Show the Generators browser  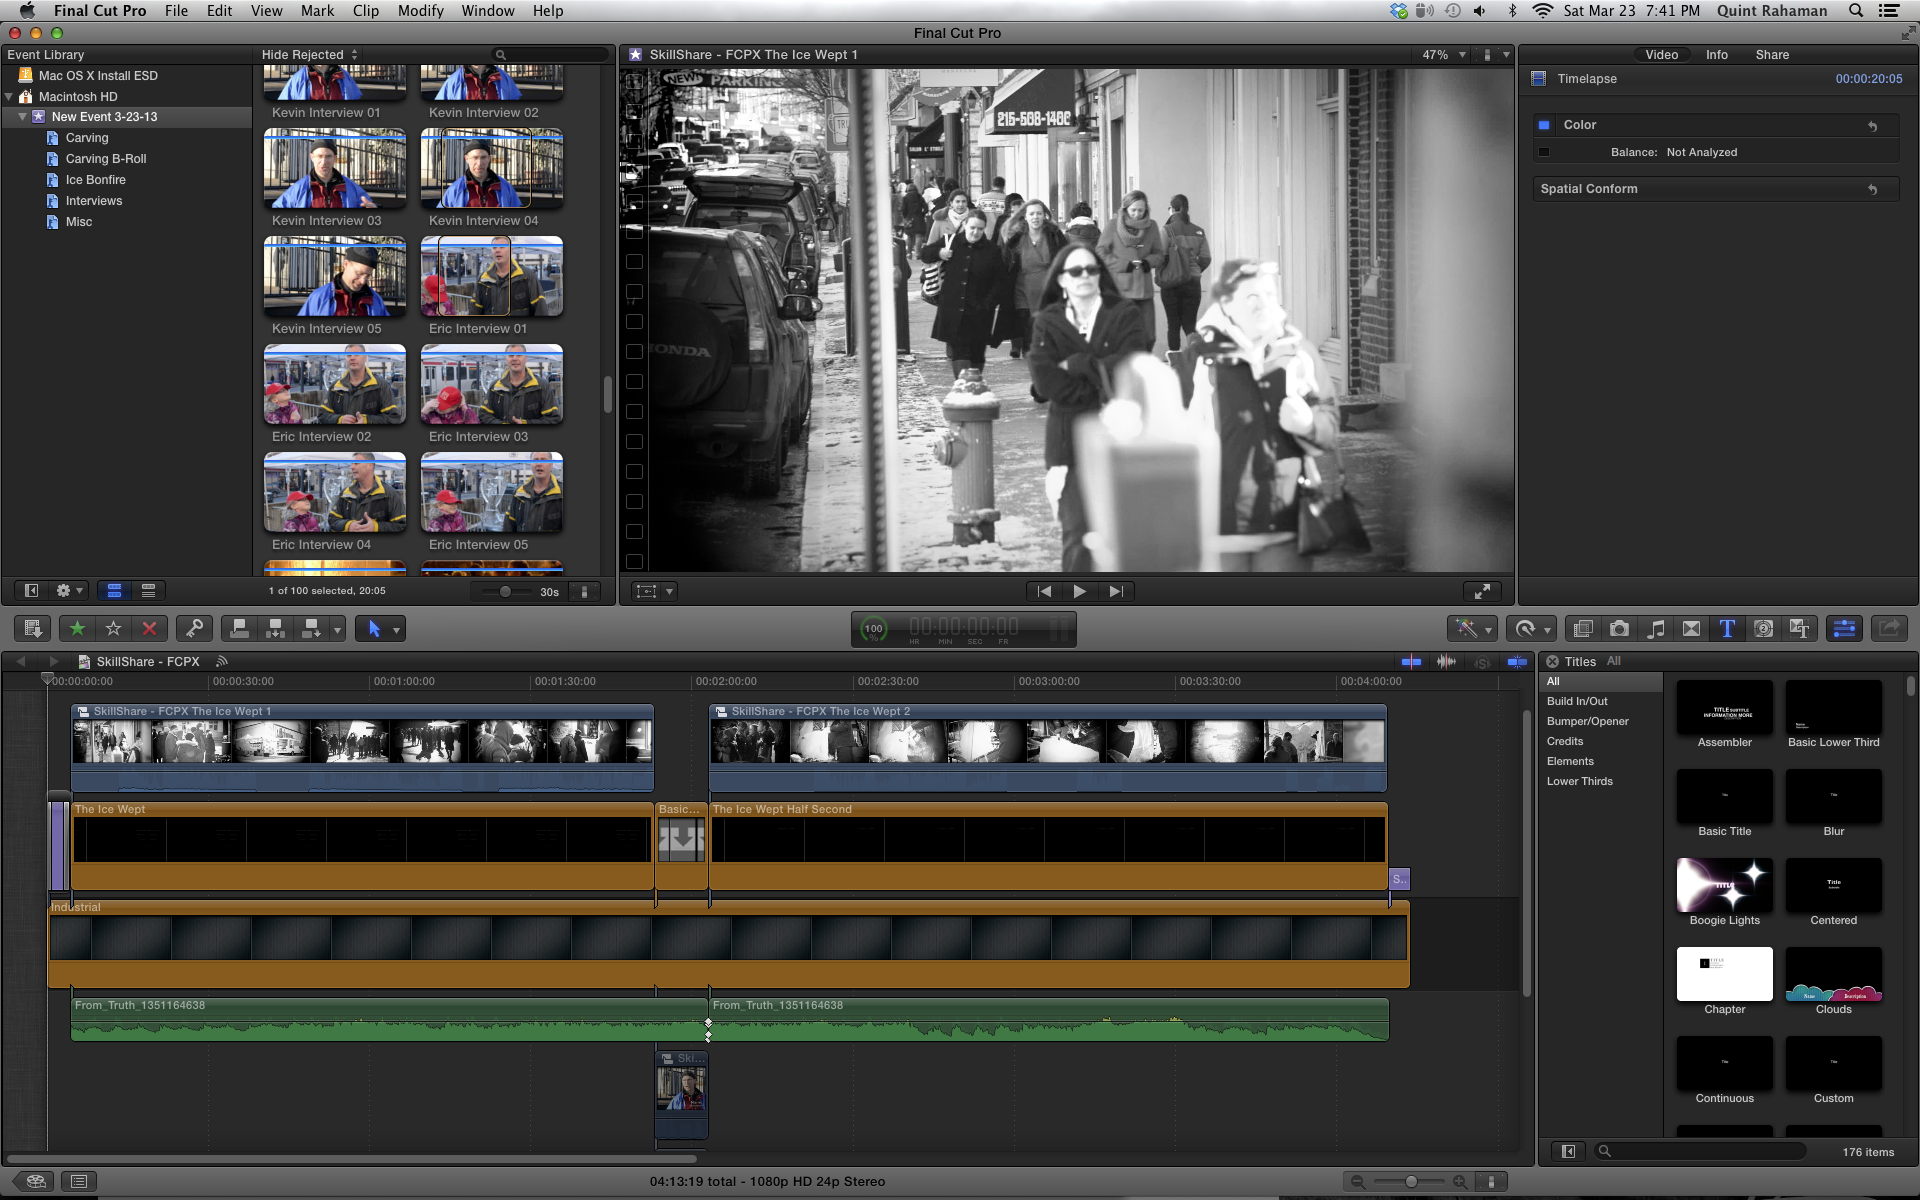(1763, 628)
